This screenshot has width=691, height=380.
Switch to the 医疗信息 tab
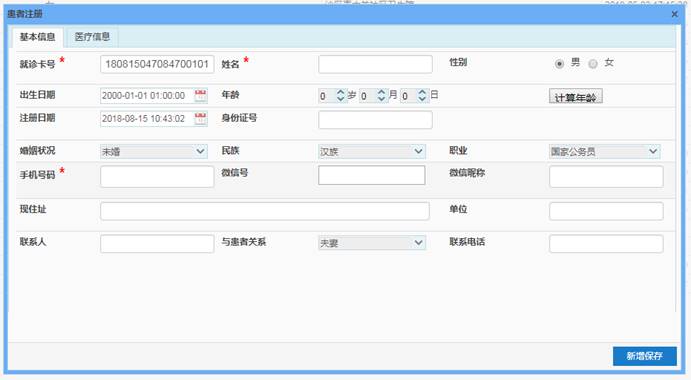[x=92, y=37]
